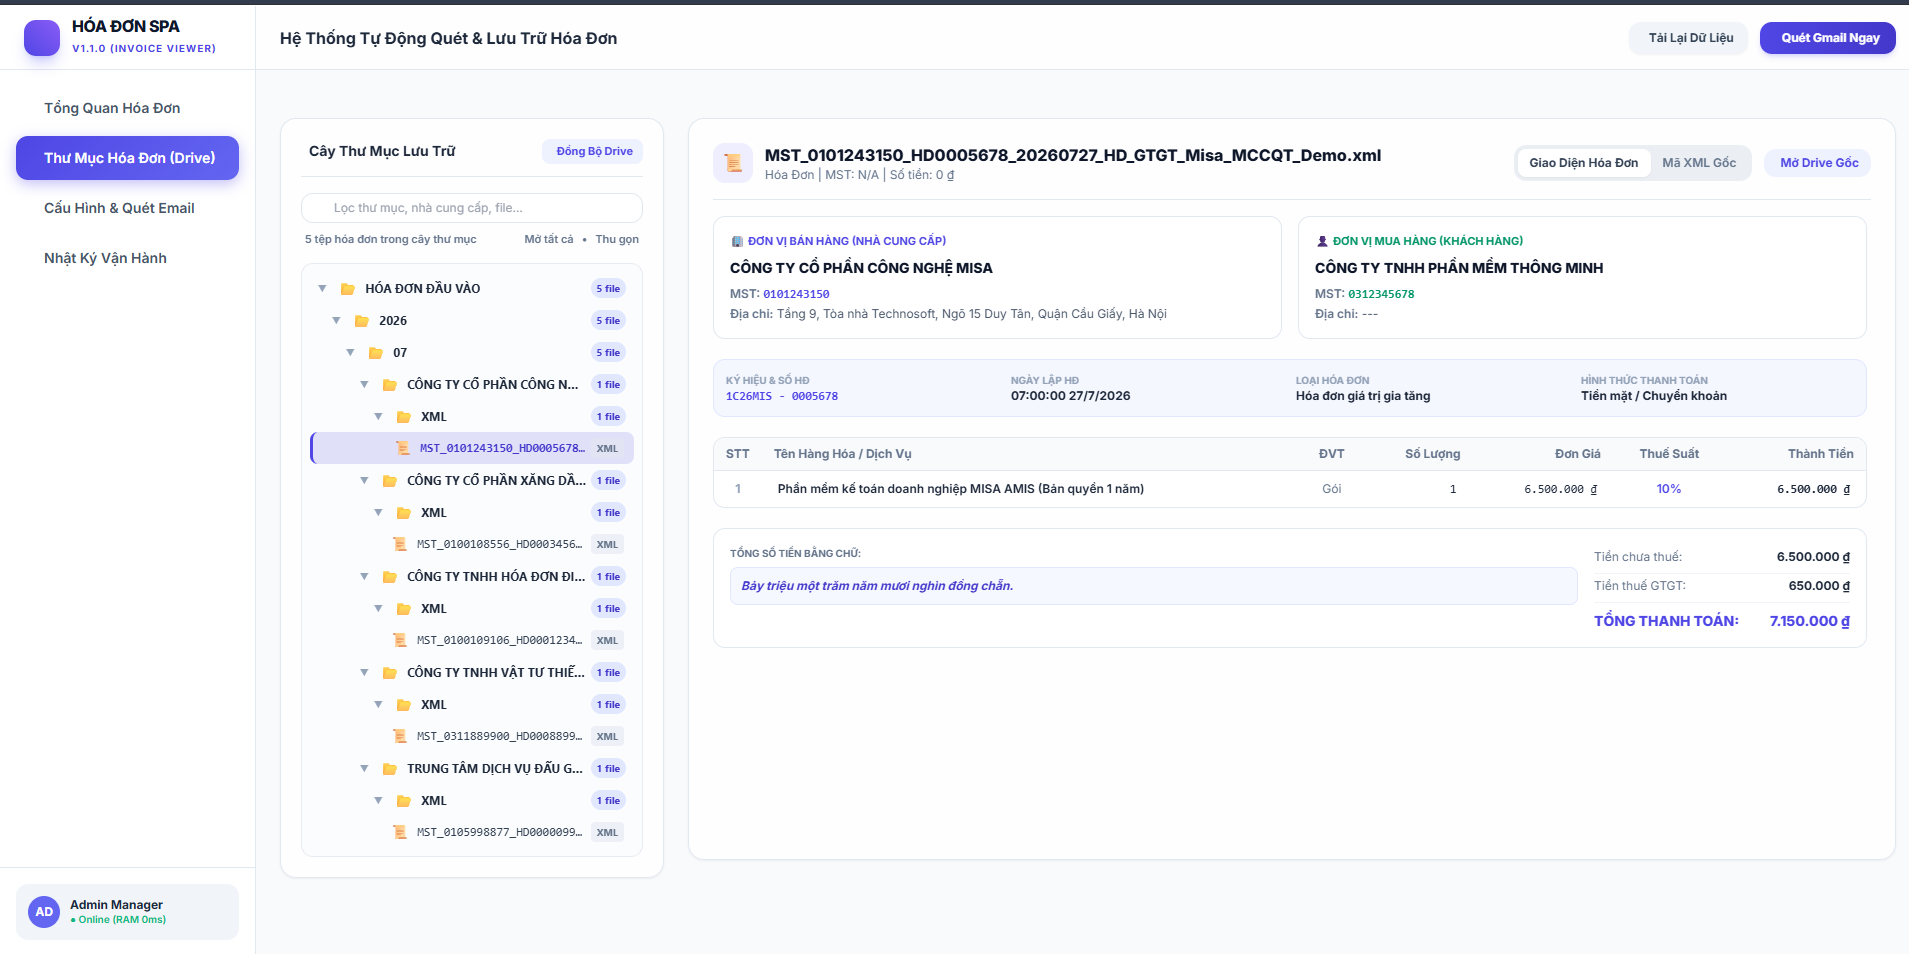Click the TRUNG TÂM DỊCH VỤ ĐẤU G... folder icon
Screen dimensions: 1909x954
click(390, 769)
